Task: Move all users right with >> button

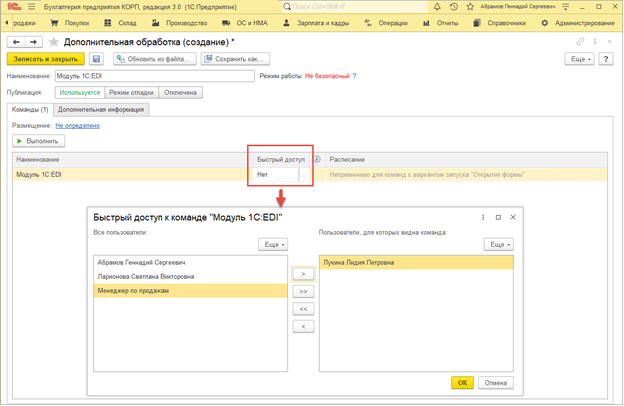Action: (303, 291)
